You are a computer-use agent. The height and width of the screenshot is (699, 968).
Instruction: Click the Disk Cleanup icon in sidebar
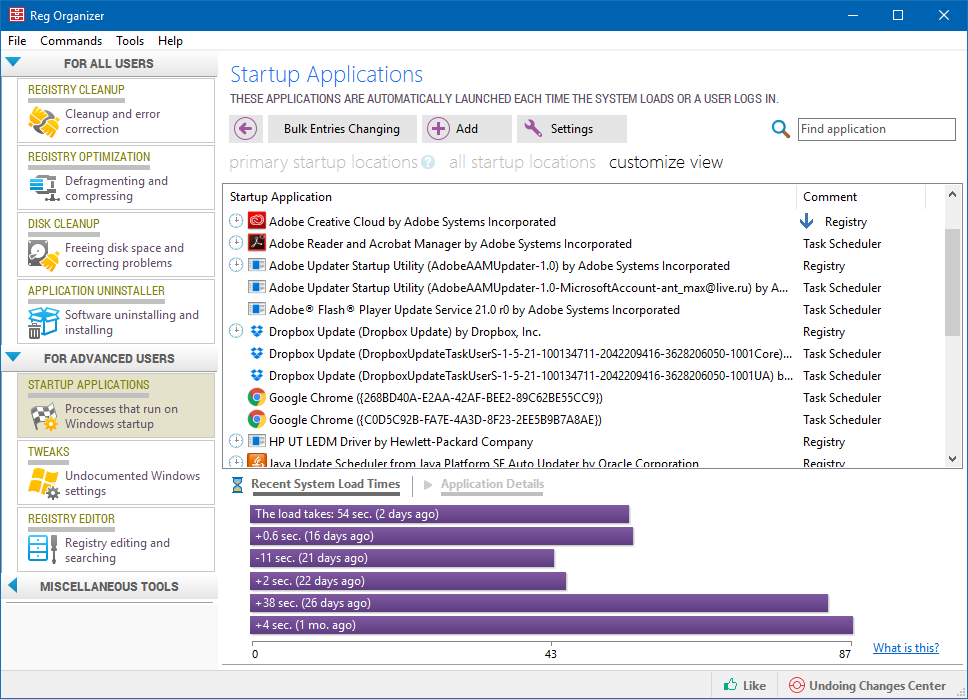point(43,256)
